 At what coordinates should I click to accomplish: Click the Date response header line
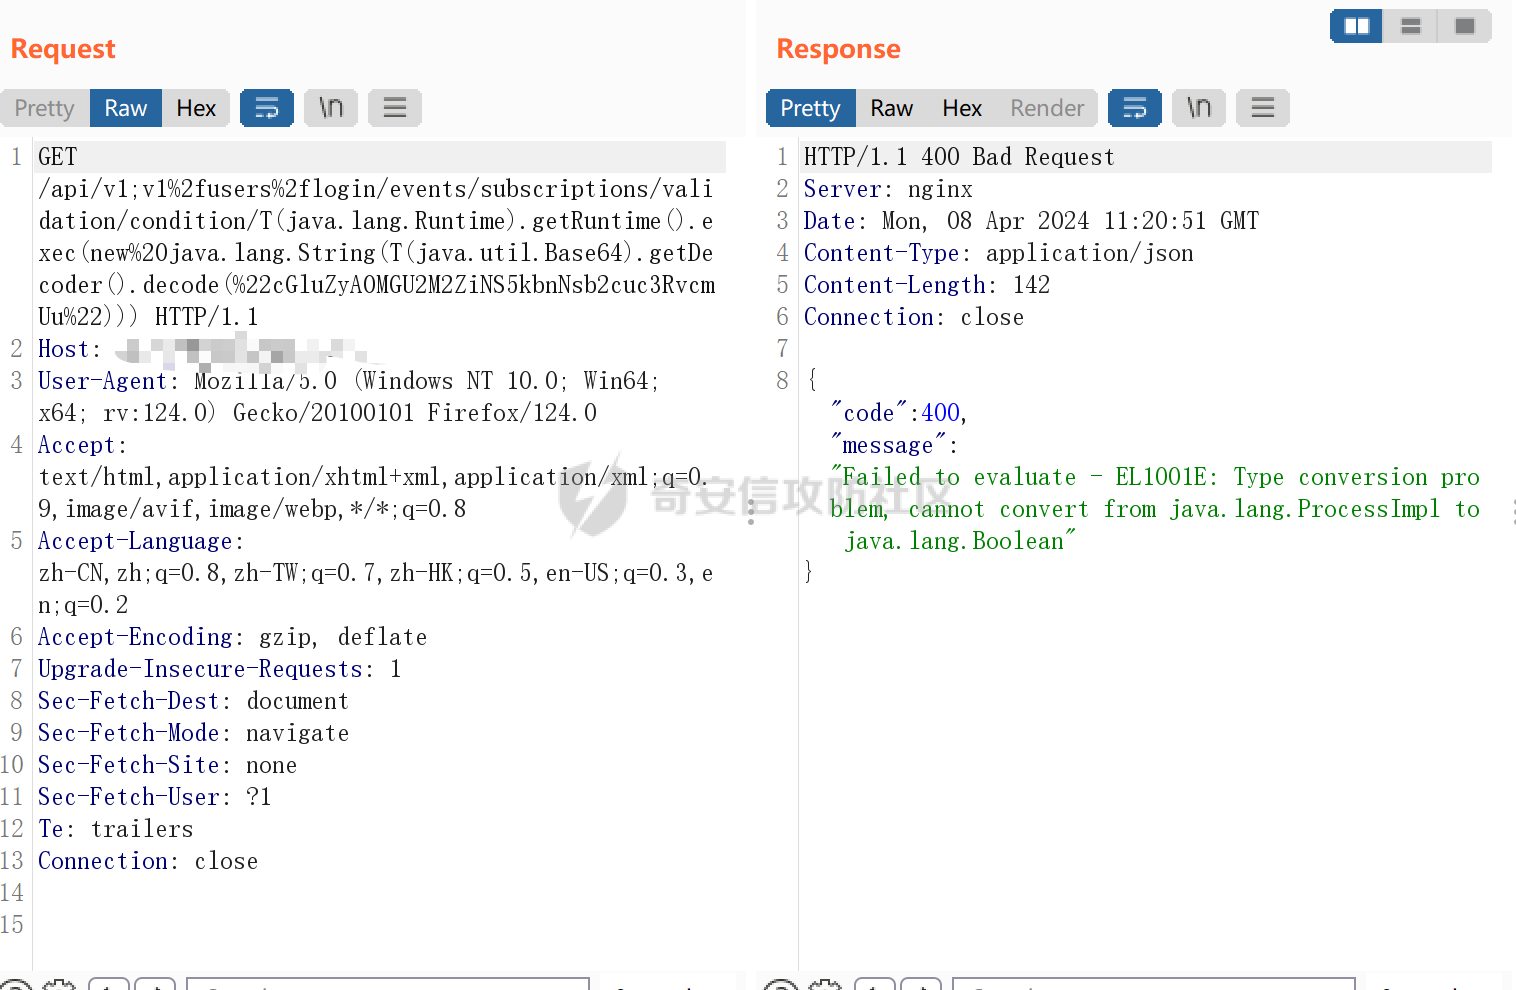click(x=1031, y=221)
